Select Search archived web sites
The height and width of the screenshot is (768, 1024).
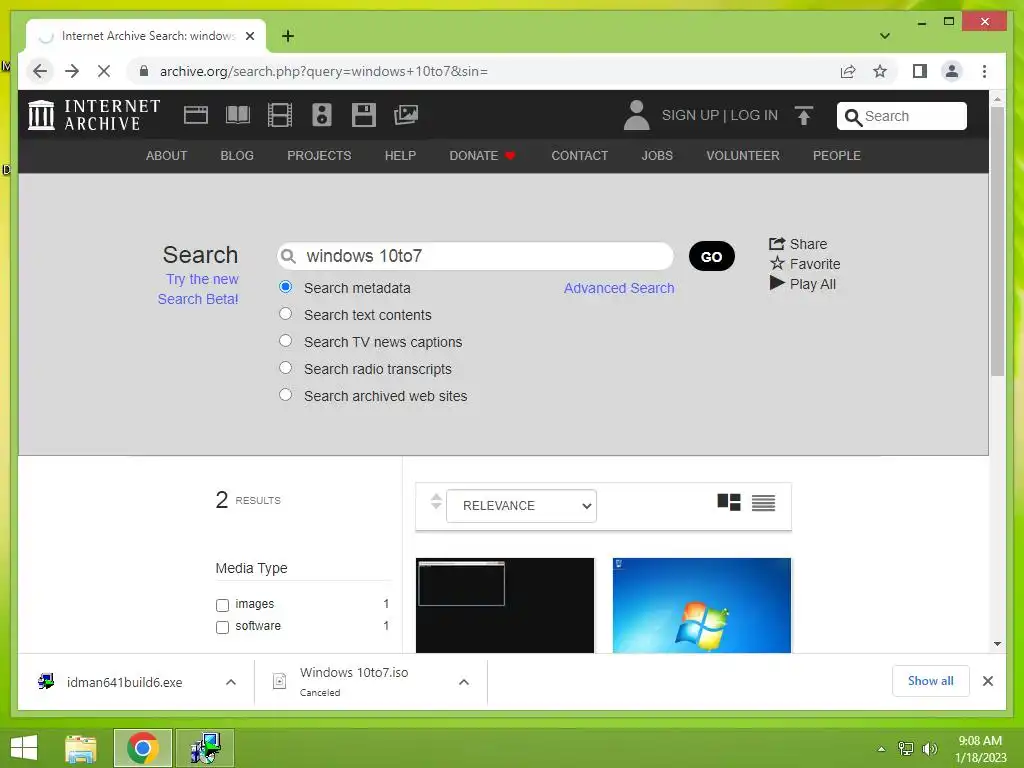tap(285, 394)
